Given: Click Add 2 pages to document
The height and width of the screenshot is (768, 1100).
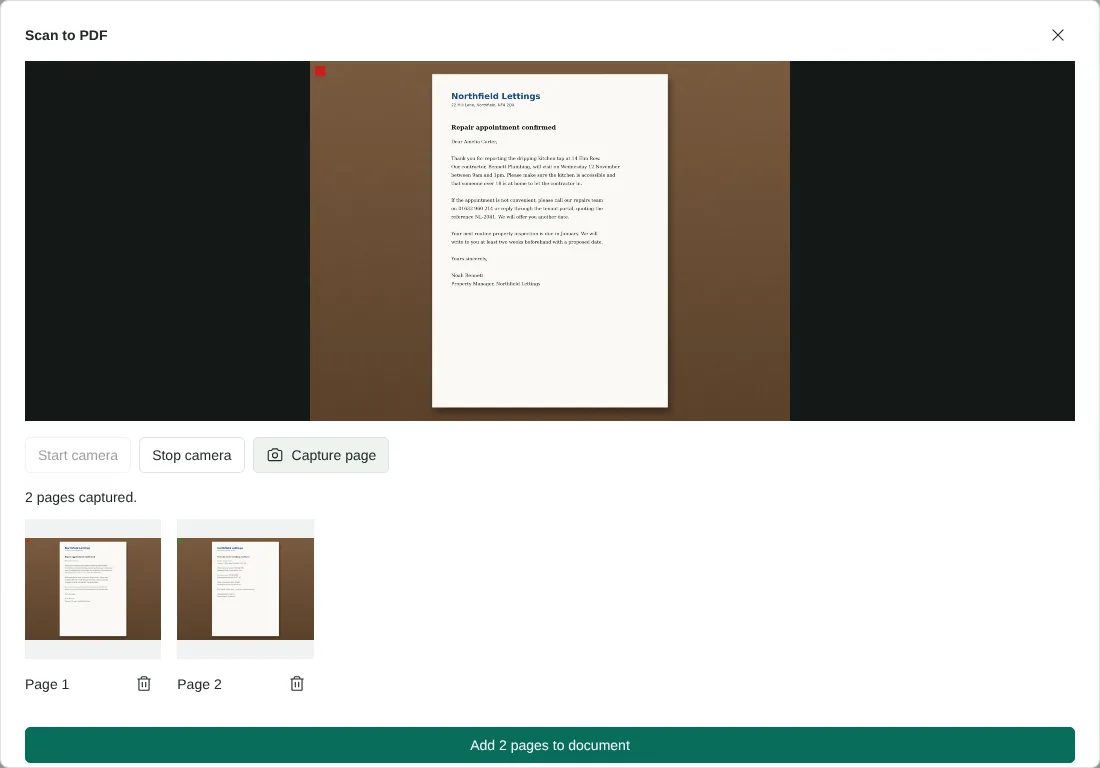Looking at the screenshot, I should 550,745.
